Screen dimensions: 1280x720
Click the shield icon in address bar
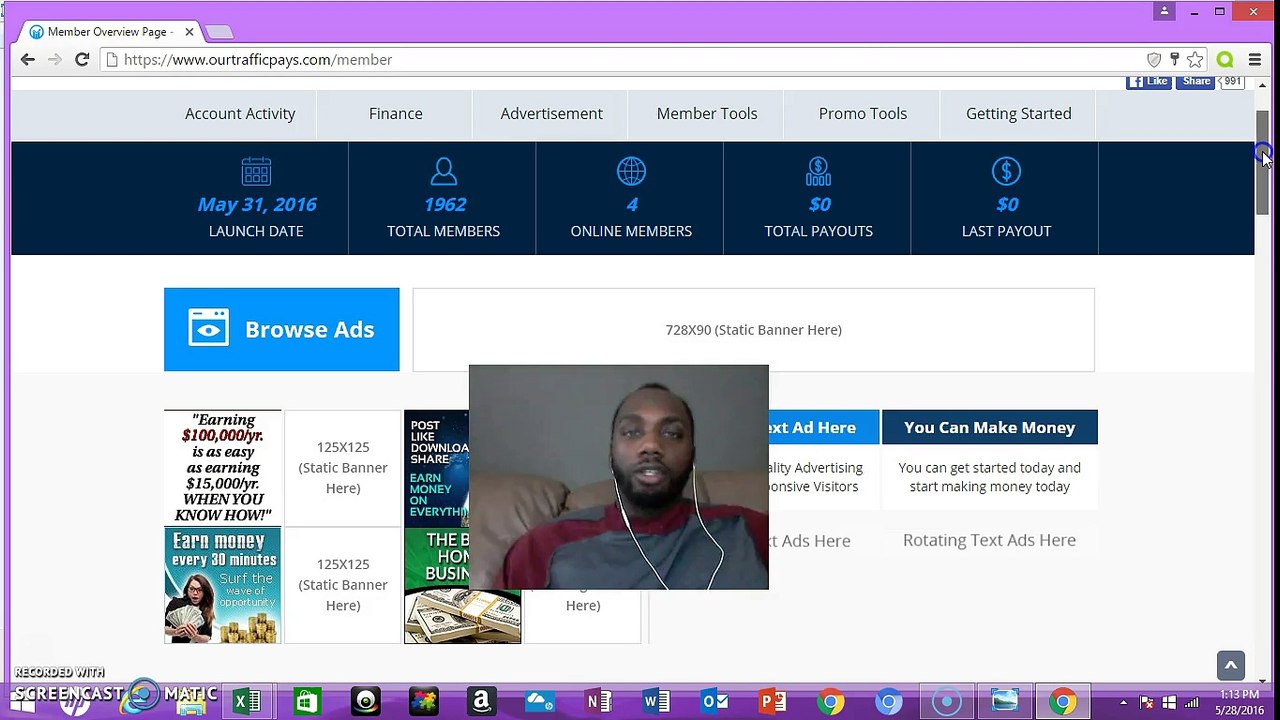pyautogui.click(x=1154, y=60)
